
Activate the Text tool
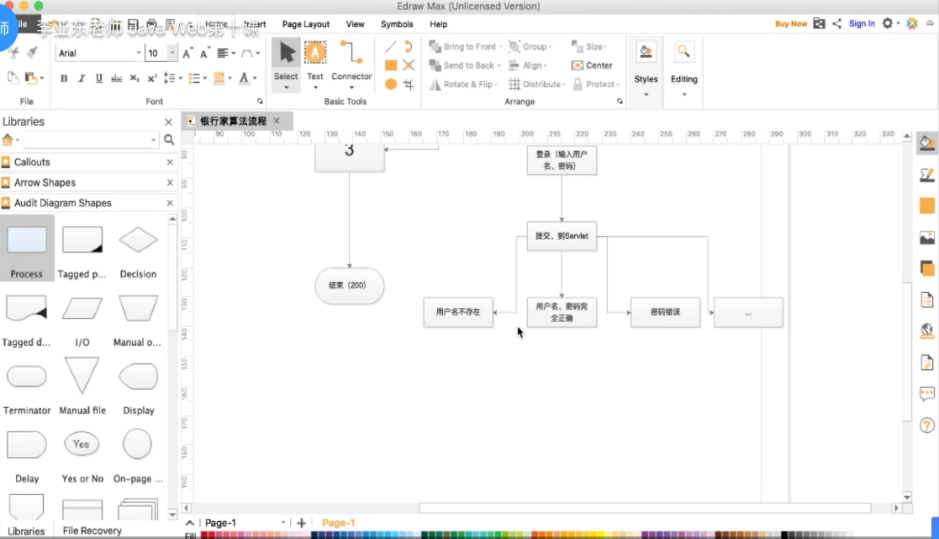[315, 61]
